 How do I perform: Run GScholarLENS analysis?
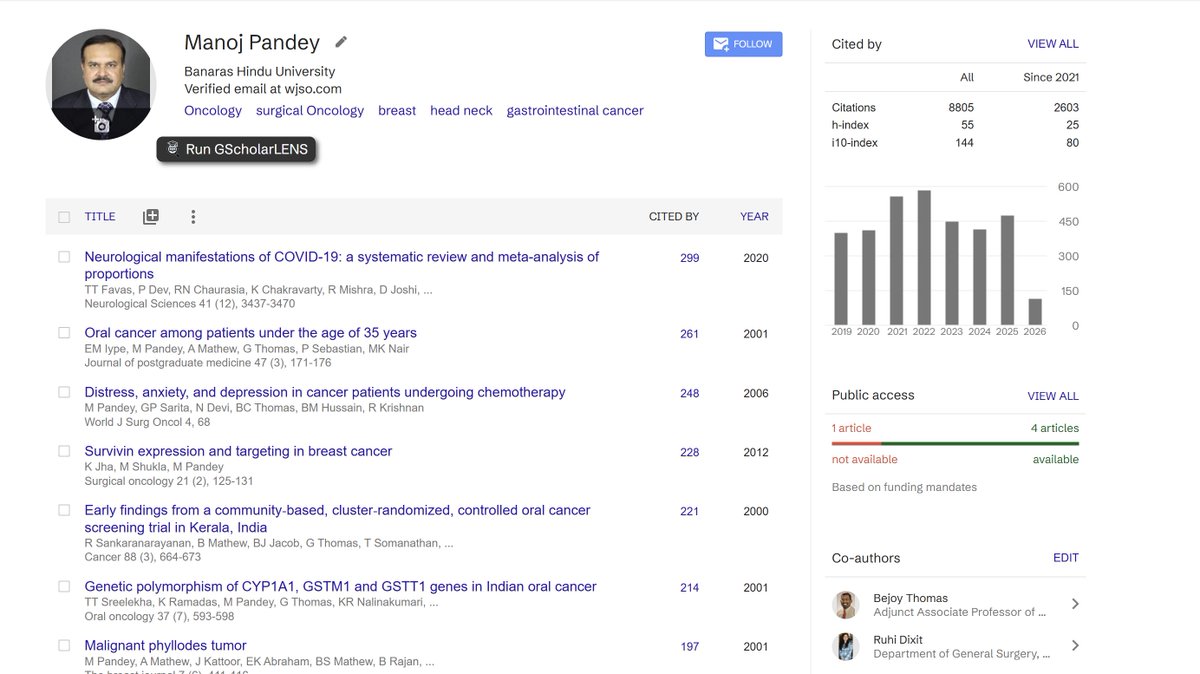pyautogui.click(x=237, y=150)
